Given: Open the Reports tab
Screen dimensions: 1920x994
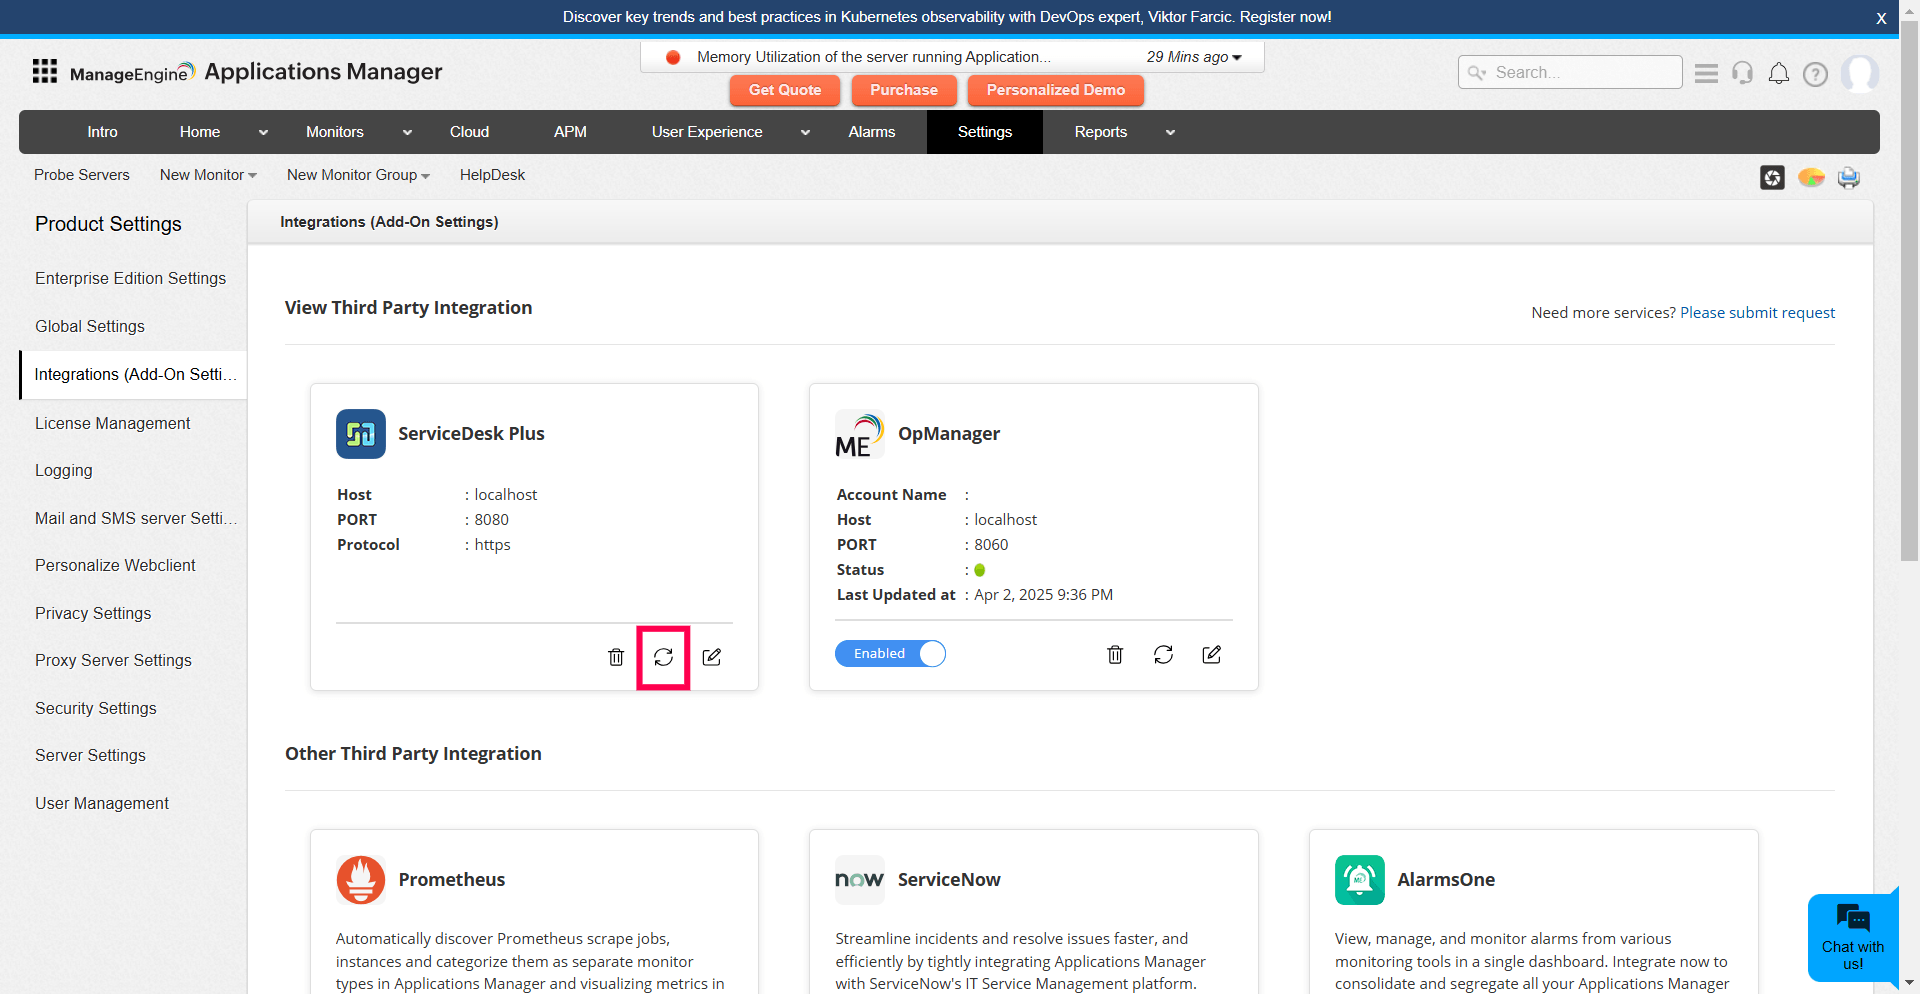Looking at the screenshot, I should coord(1100,132).
